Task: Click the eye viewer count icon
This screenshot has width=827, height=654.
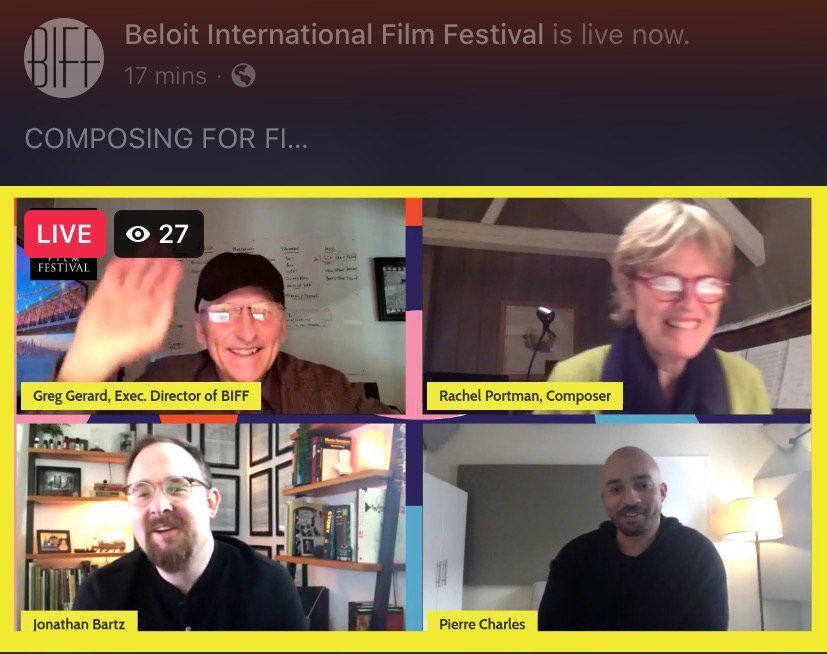Action: [x=138, y=234]
